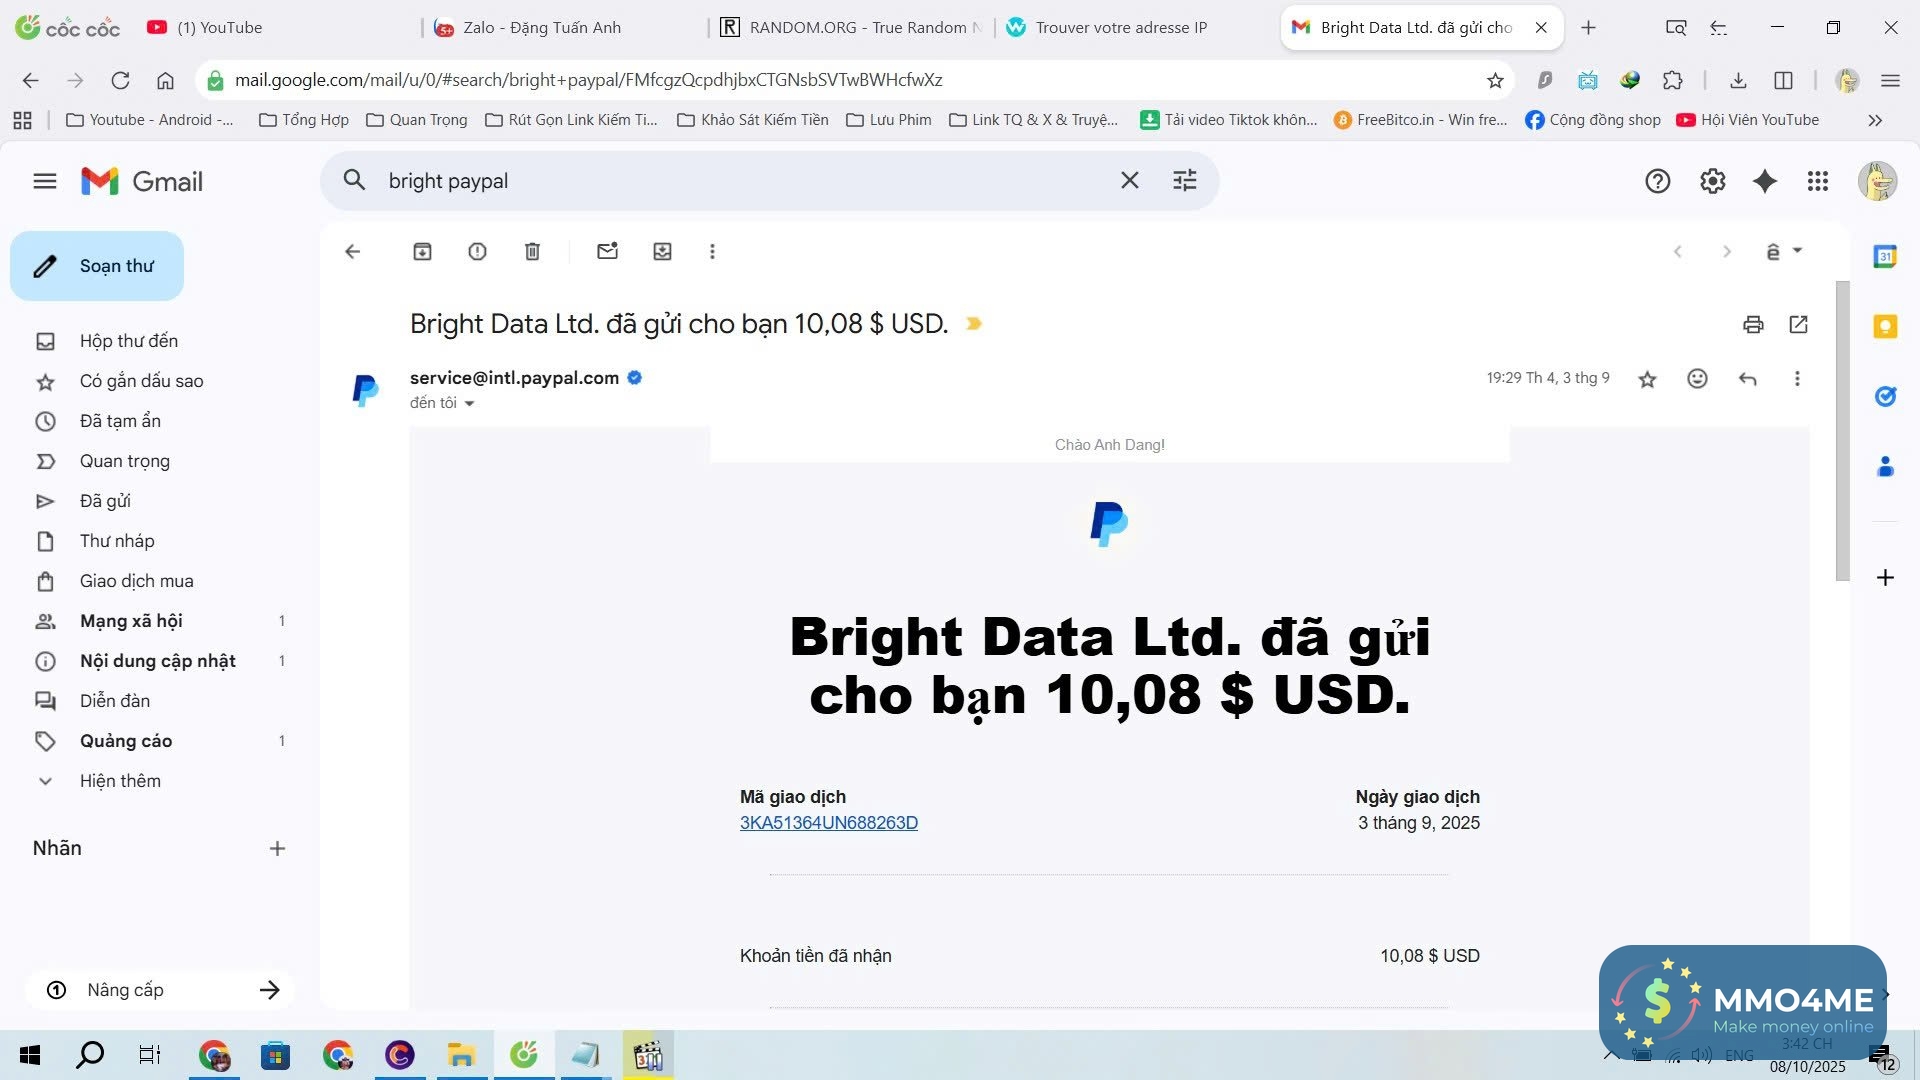Add emoji reaction to the message
Screen dimensions: 1920x1080
click(x=1697, y=379)
